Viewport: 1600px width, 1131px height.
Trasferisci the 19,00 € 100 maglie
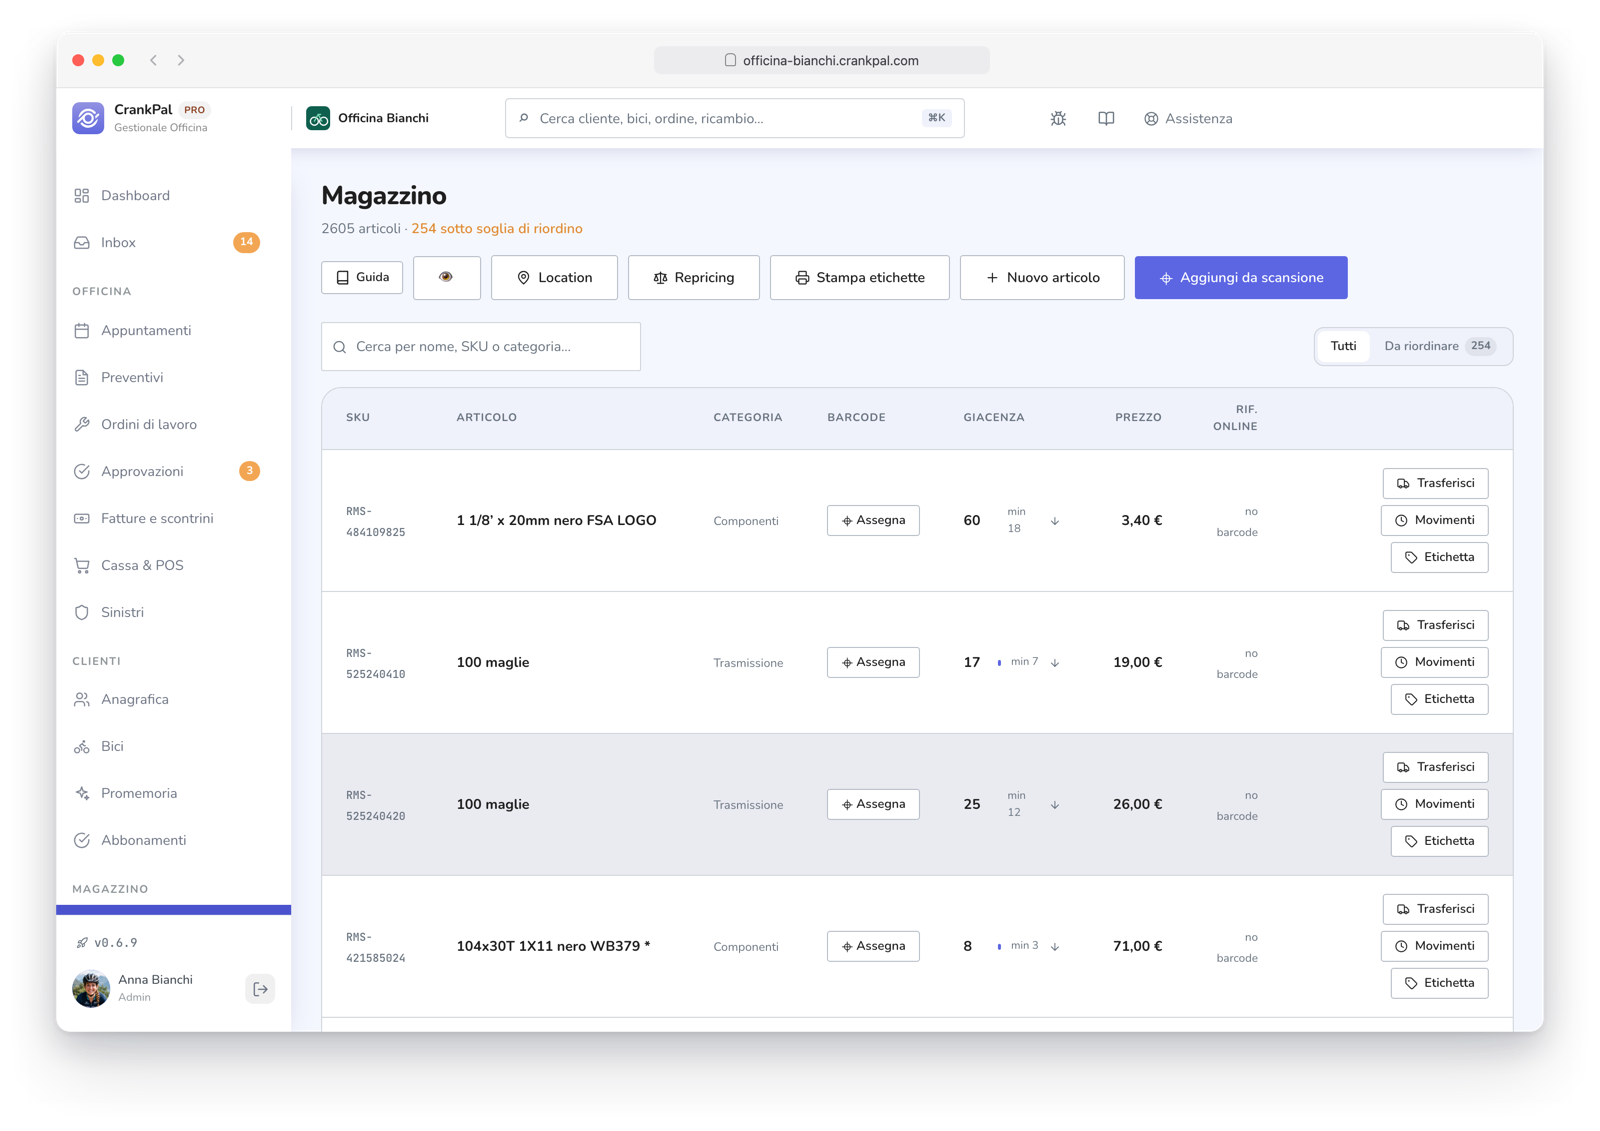(x=1435, y=625)
